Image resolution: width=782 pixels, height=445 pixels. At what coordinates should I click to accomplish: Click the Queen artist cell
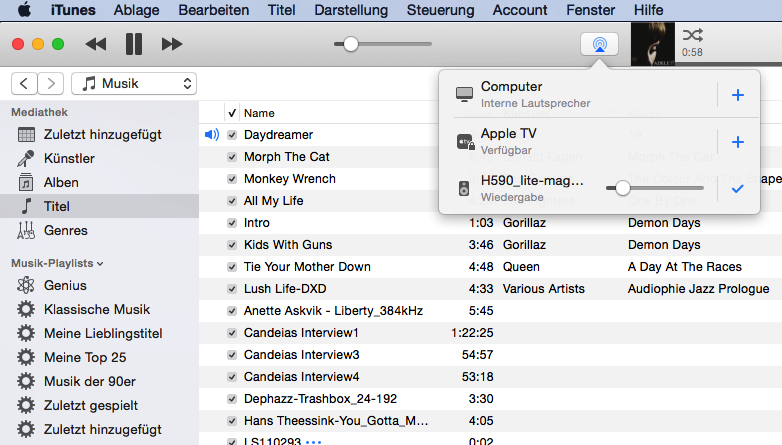[521, 266]
